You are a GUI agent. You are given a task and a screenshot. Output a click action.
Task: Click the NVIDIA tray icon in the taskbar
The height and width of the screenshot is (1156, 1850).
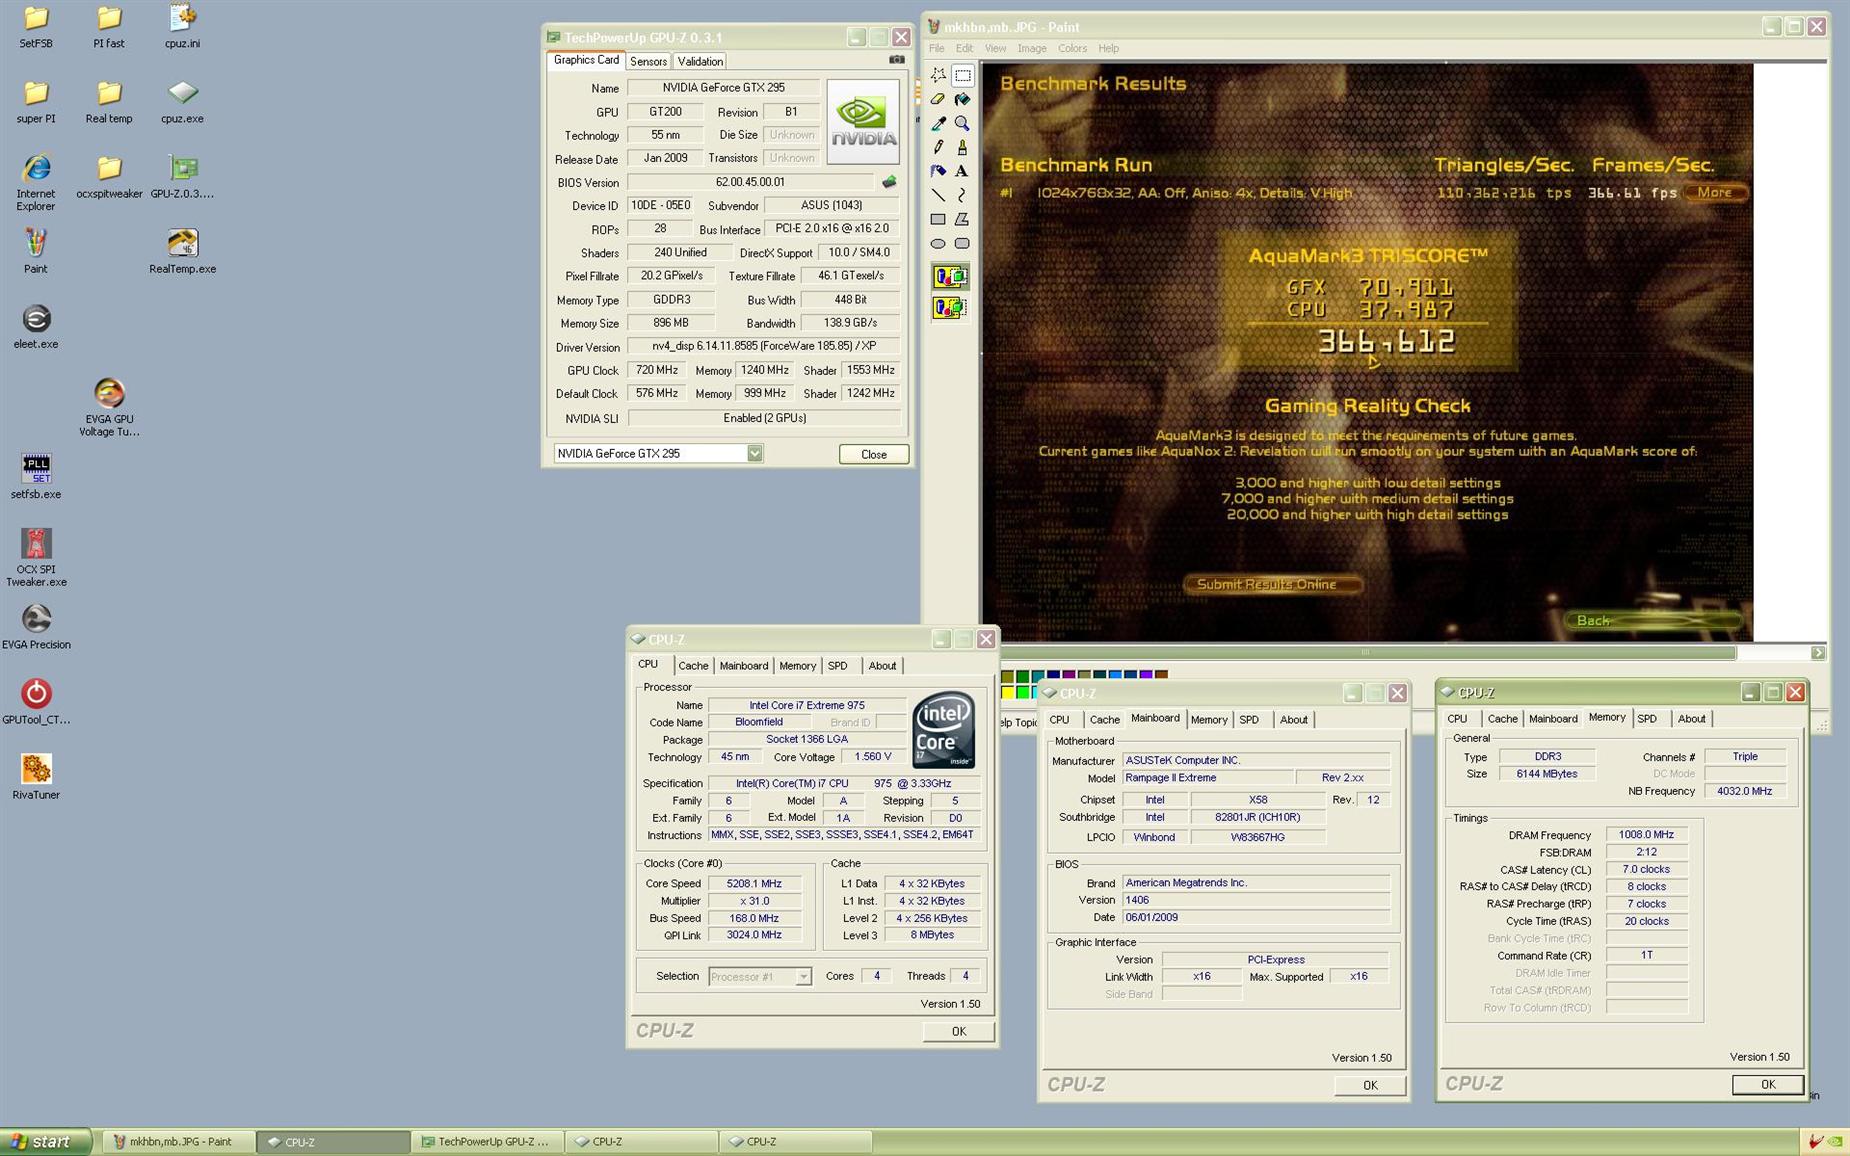coord(1835,1141)
